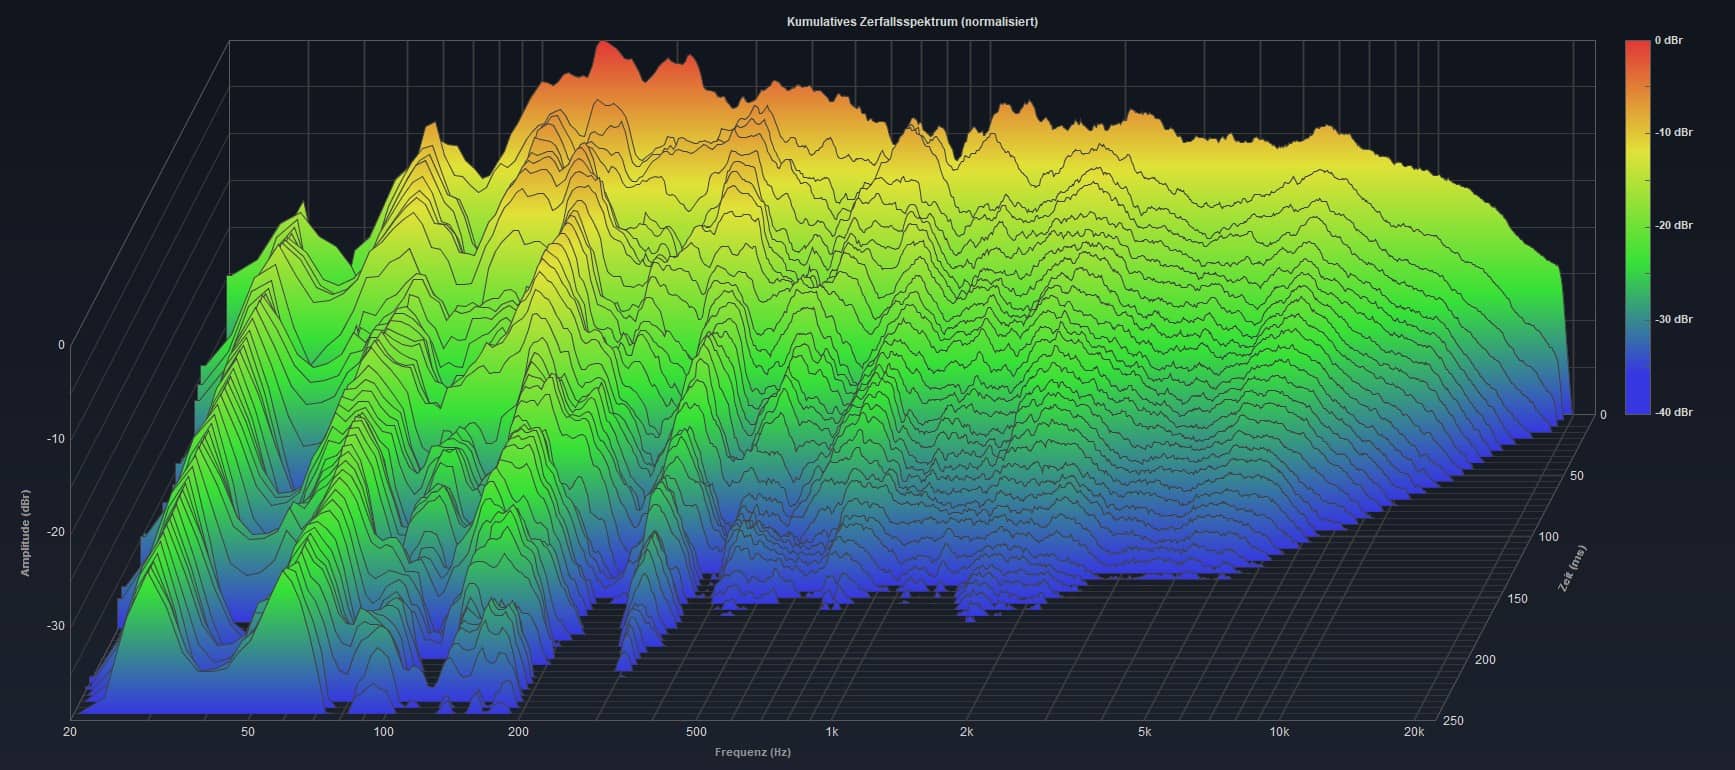Select the '-20 dBr' color bar label

tap(1673, 226)
